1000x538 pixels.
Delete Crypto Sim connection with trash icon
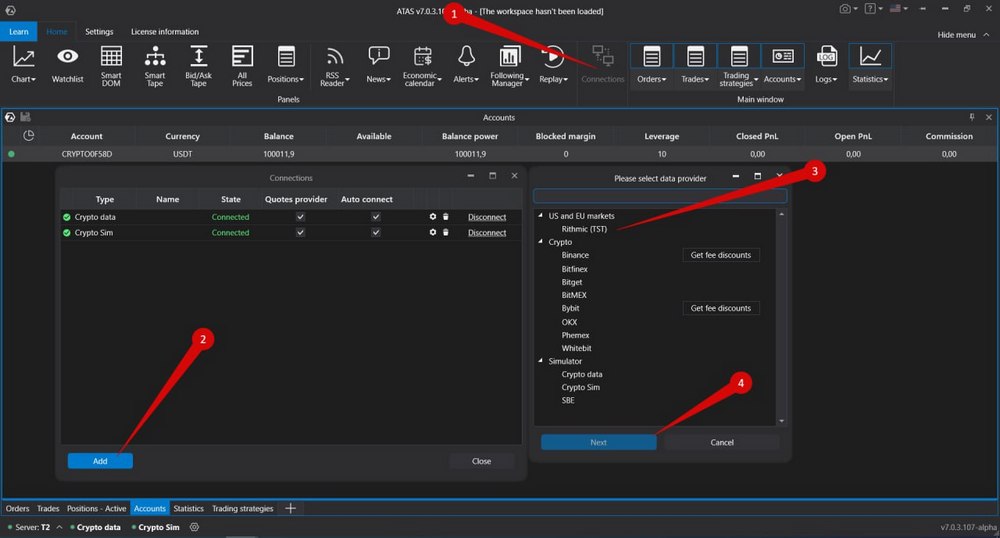(x=446, y=232)
